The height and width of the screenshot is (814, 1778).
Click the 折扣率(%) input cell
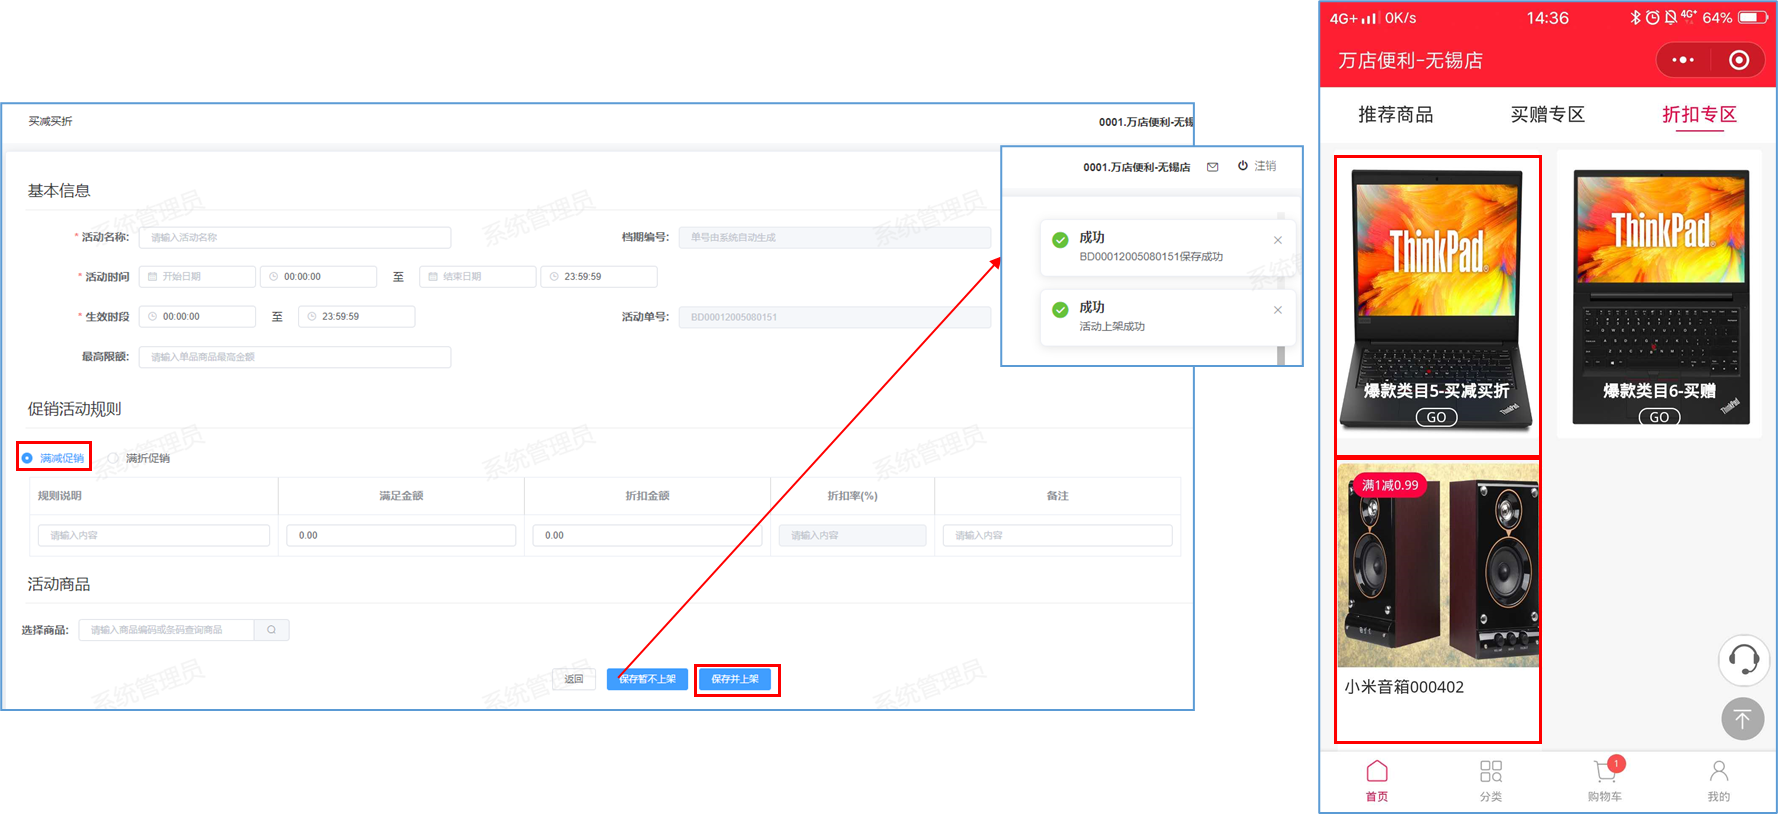(853, 535)
